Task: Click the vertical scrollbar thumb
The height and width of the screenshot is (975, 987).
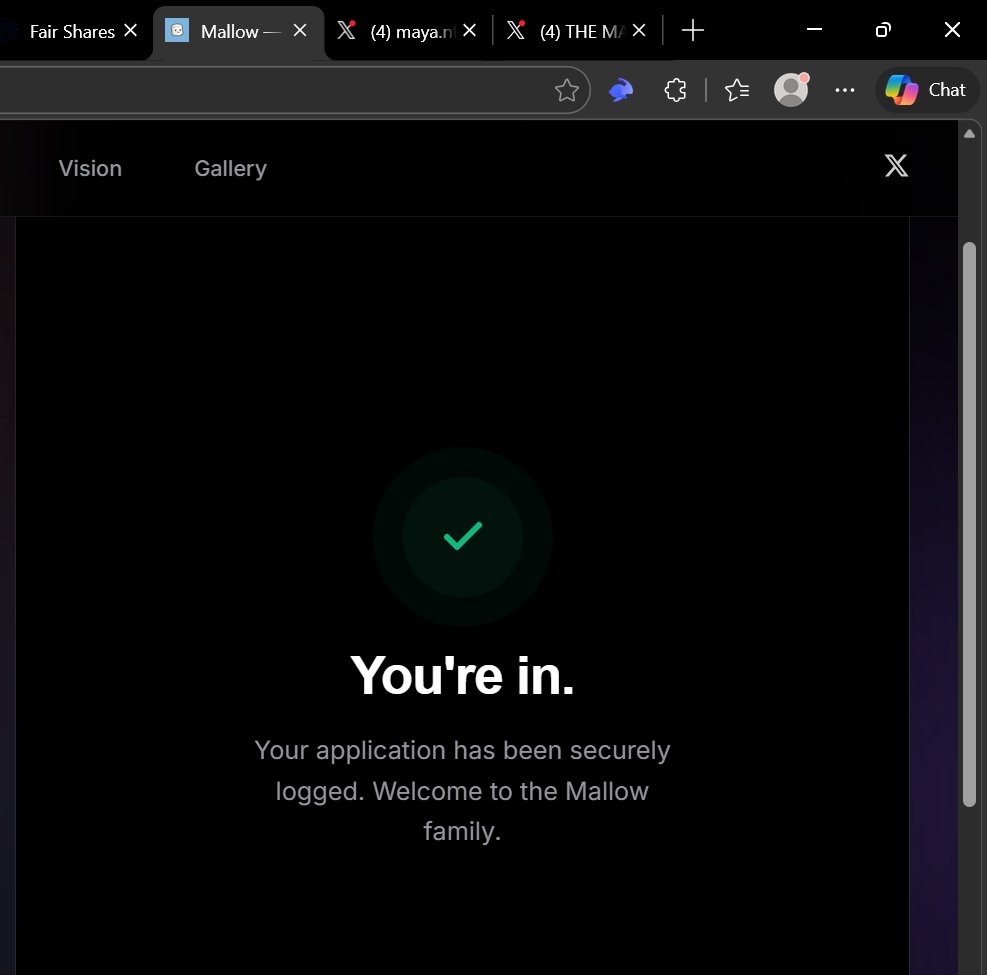Action: click(x=969, y=524)
